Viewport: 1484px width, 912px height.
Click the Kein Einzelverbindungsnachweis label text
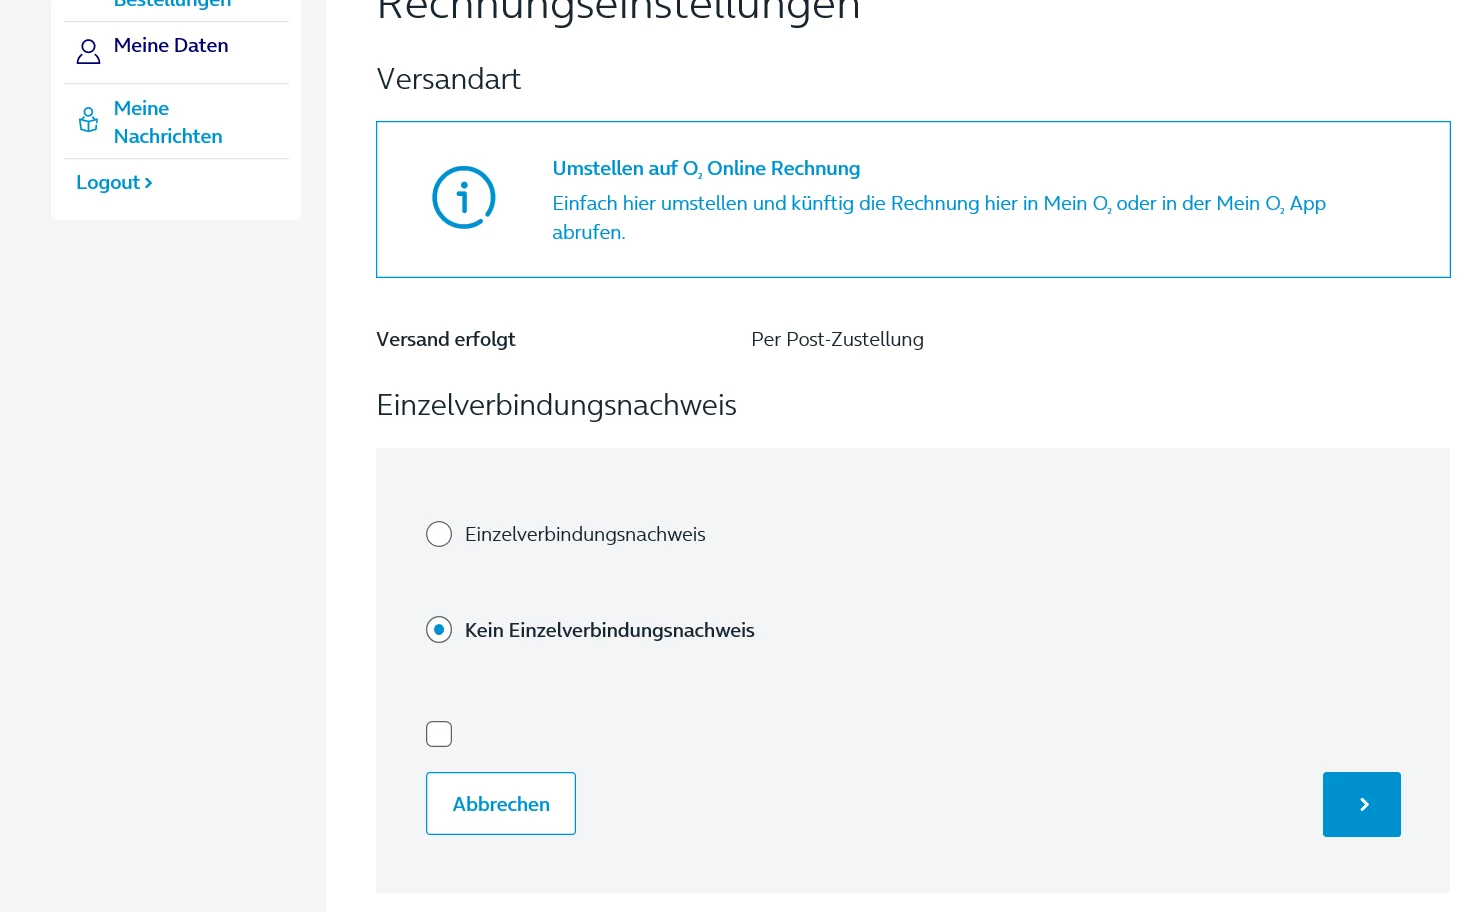(609, 630)
